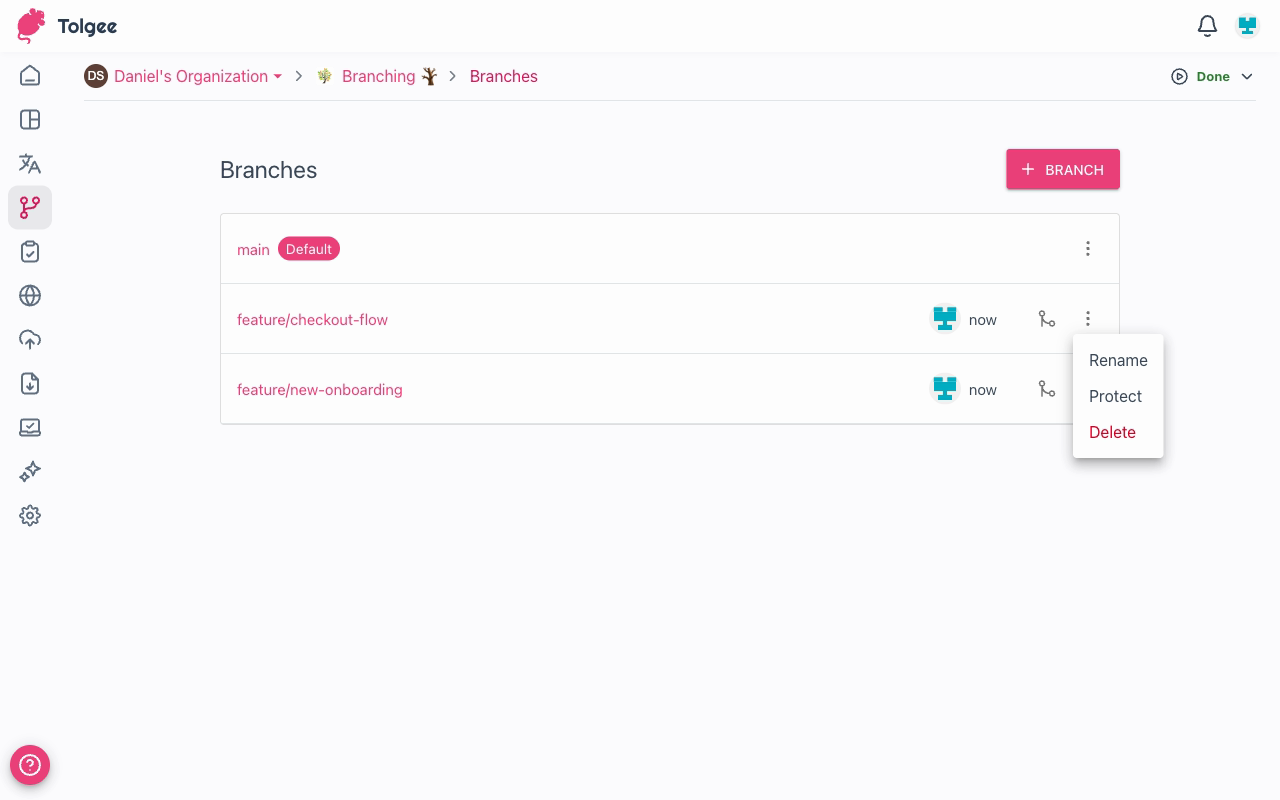Choose Delete in the open branch menu
1280x800 pixels.
pos(1112,432)
